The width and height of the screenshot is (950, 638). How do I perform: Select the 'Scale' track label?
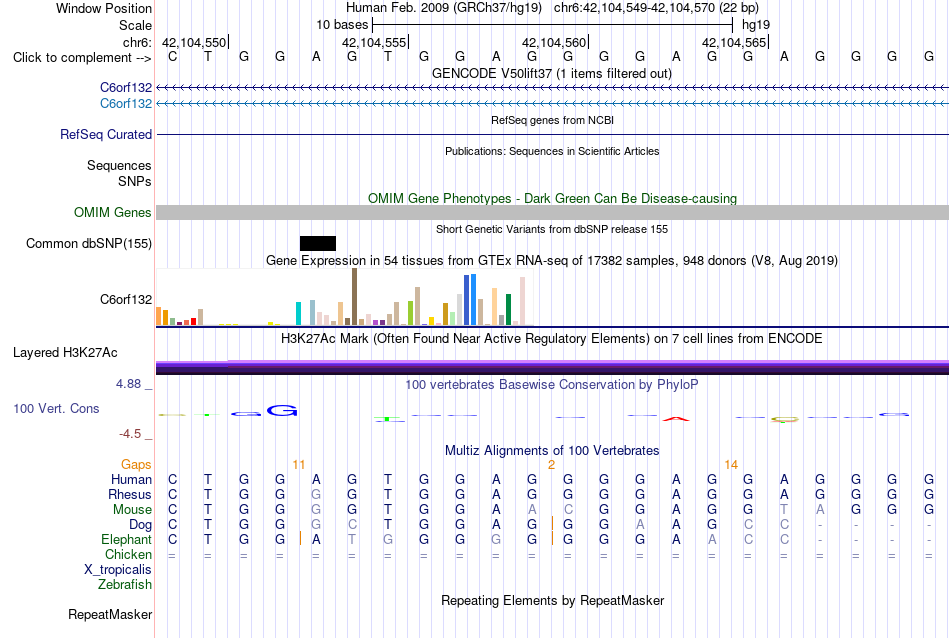[135, 25]
